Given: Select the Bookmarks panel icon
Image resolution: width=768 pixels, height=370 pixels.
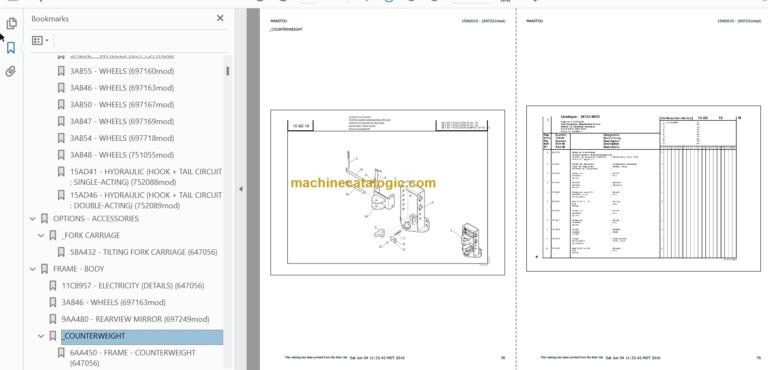Looking at the screenshot, I should click(x=11, y=48).
